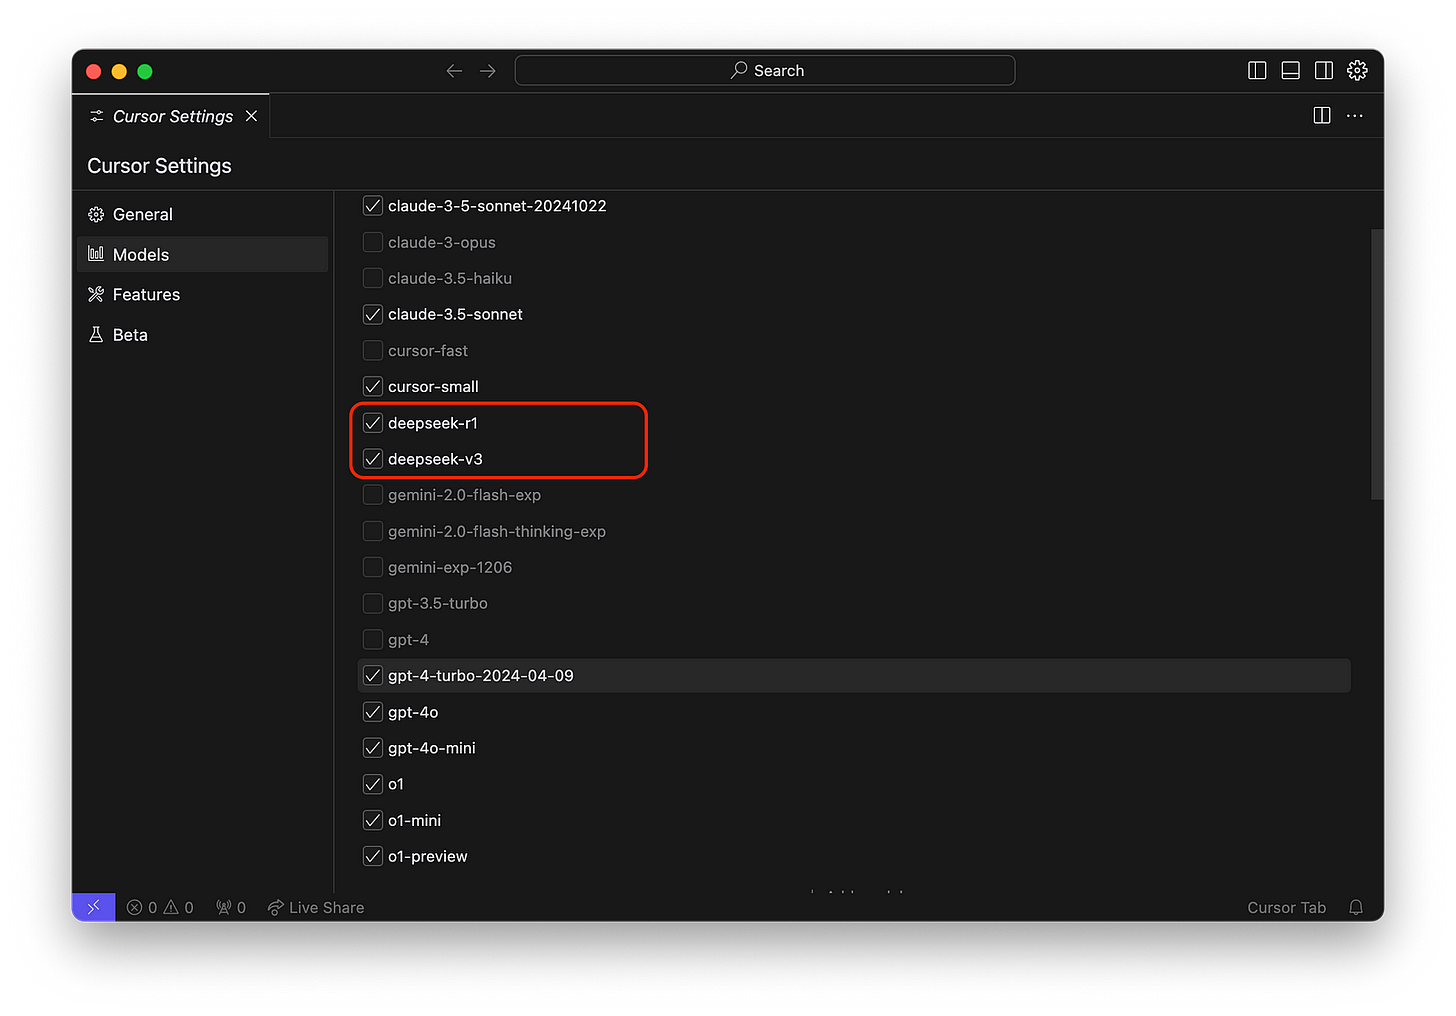Toggle the bottom panel layout icon
Screen dimensions: 1456x1016
1290,70
